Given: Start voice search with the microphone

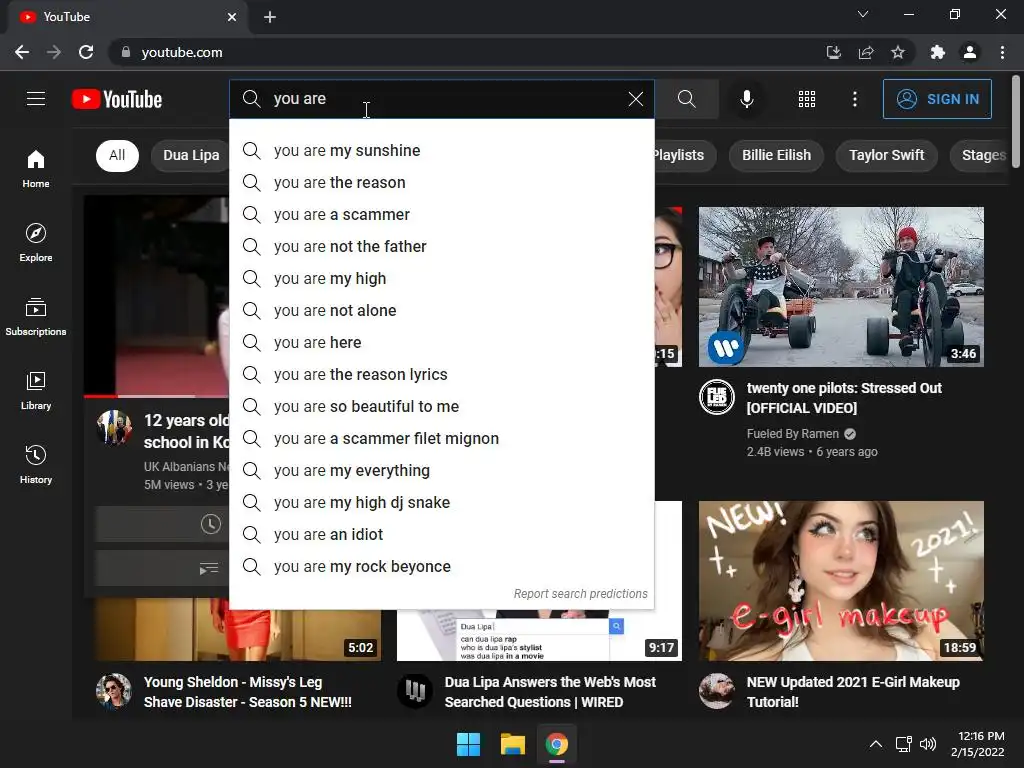Looking at the screenshot, I should 746,99.
